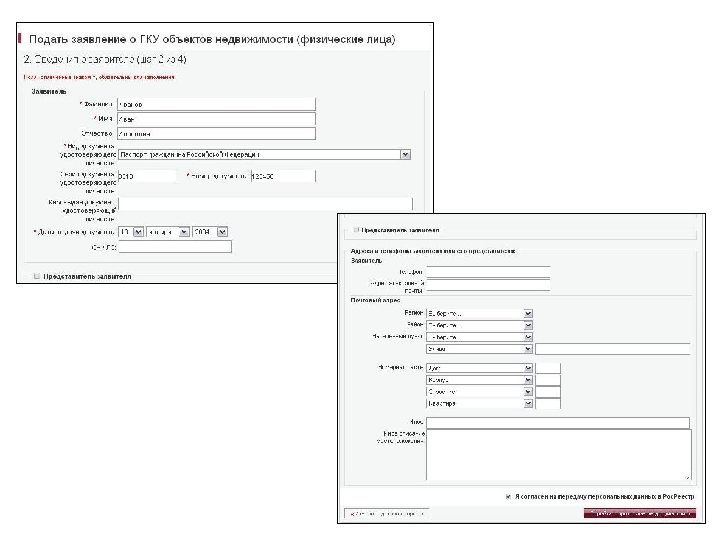Viewport: 720px width, 540px height.
Task: Click the document series field
Action: click(147, 176)
